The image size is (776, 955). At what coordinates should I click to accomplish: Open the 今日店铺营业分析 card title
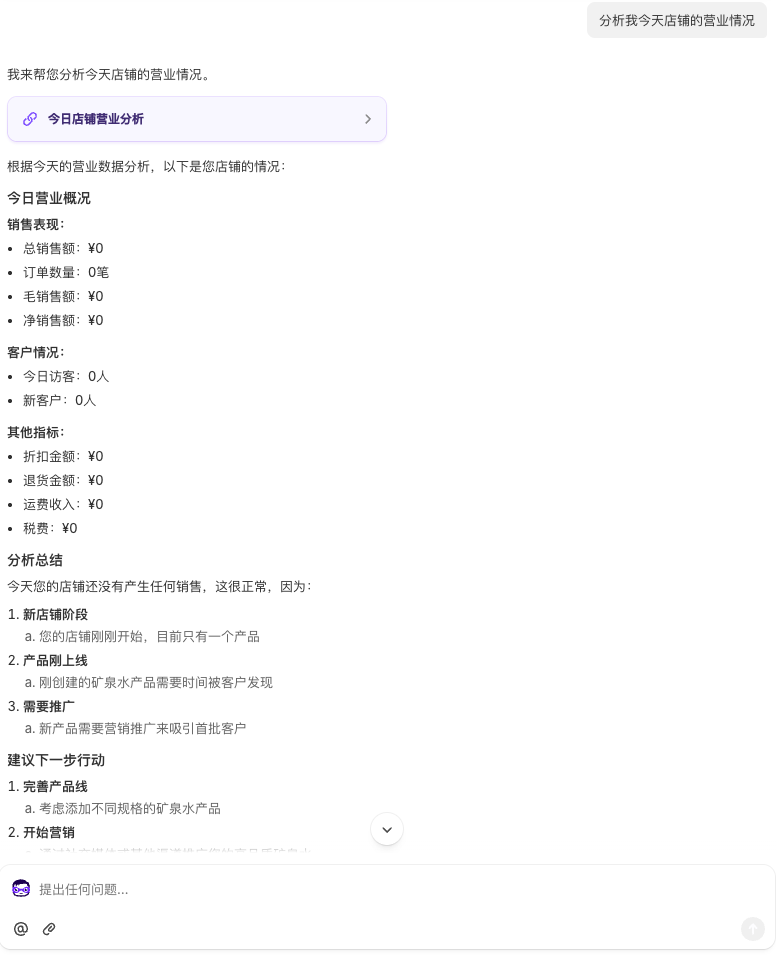[x=96, y=119]
